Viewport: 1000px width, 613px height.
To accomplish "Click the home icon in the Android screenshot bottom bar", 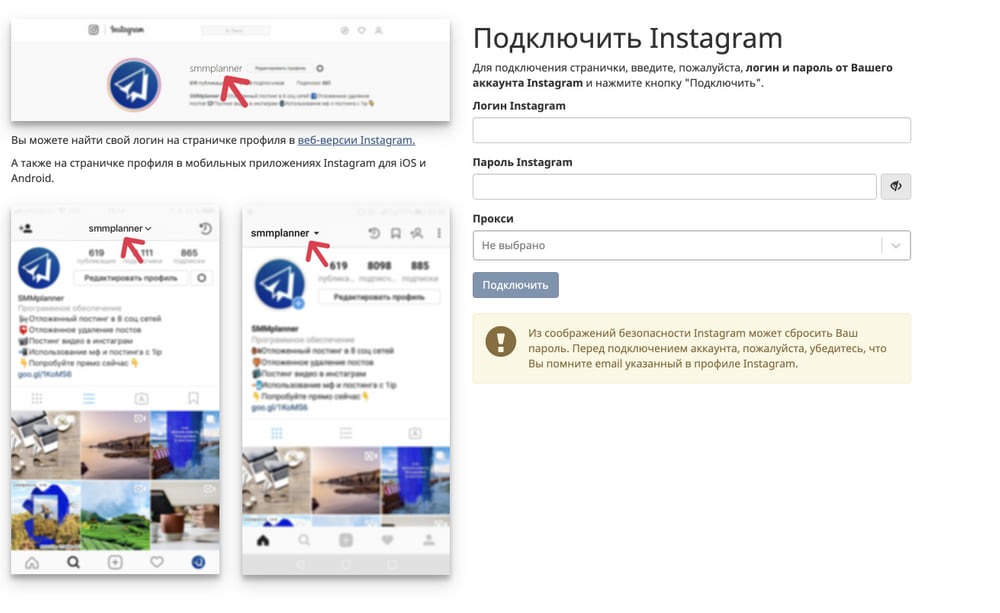I will (x=263, y=540).
